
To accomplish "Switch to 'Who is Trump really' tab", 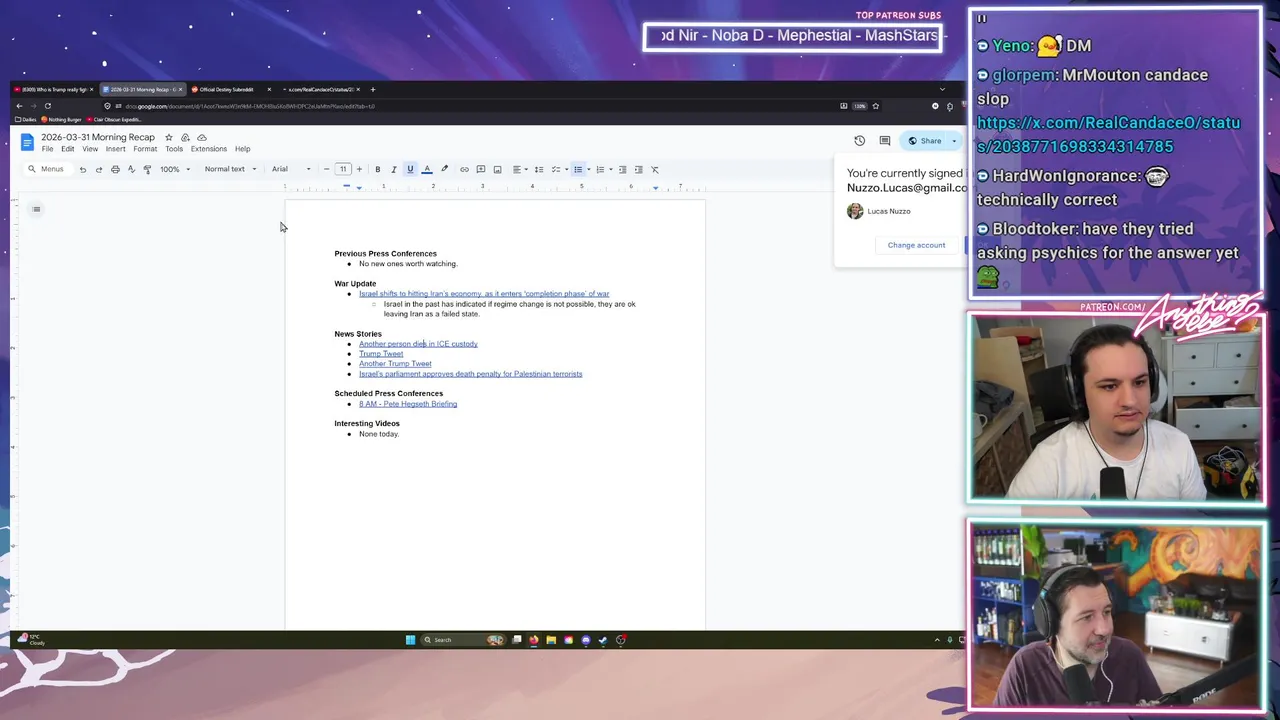I will pyautogui.click(x=52, y=90).
